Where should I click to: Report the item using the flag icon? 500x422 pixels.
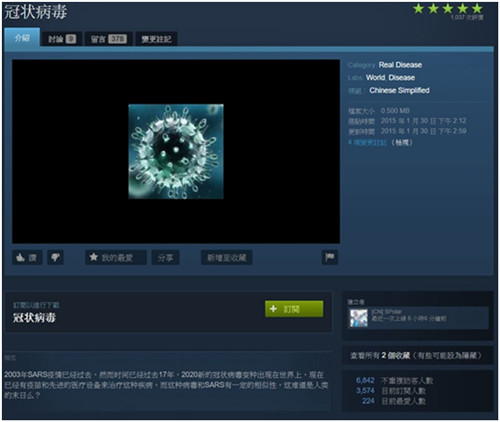[330, 257]
